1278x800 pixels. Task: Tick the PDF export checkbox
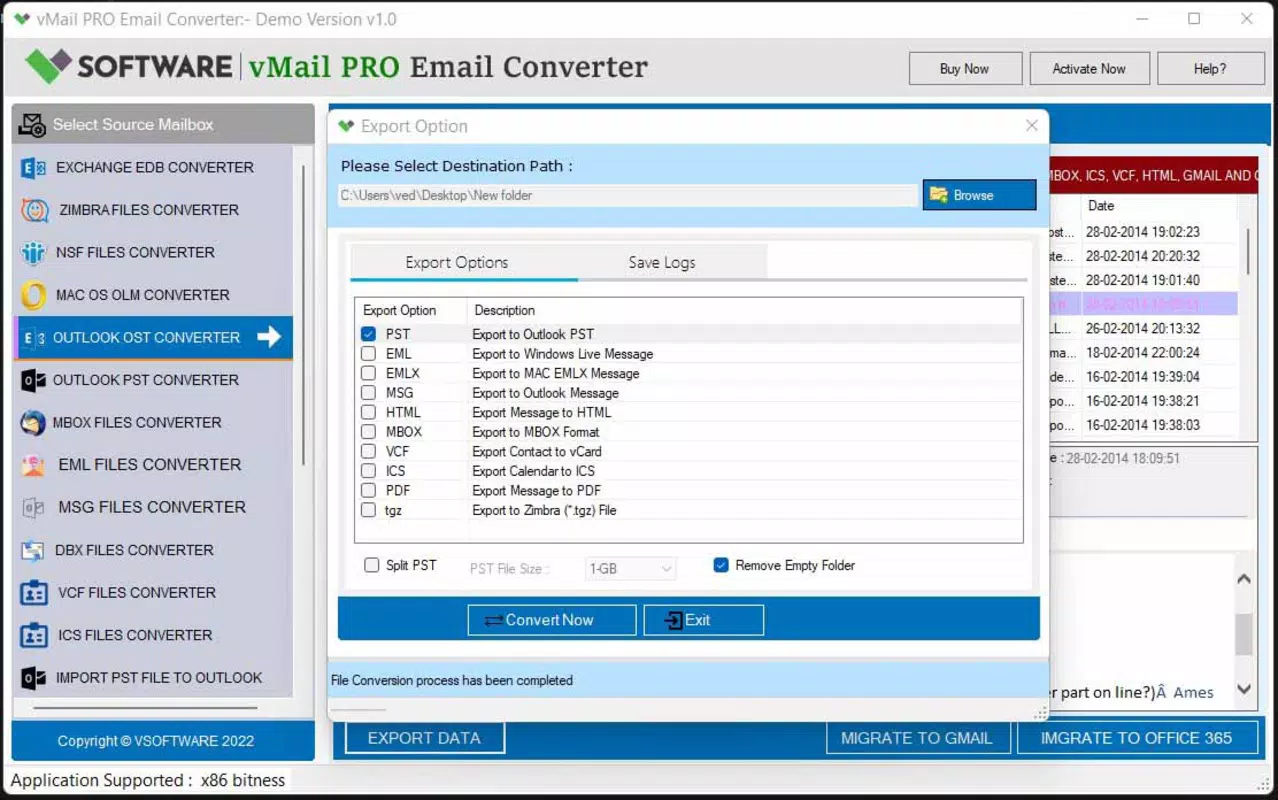[369, 490]
